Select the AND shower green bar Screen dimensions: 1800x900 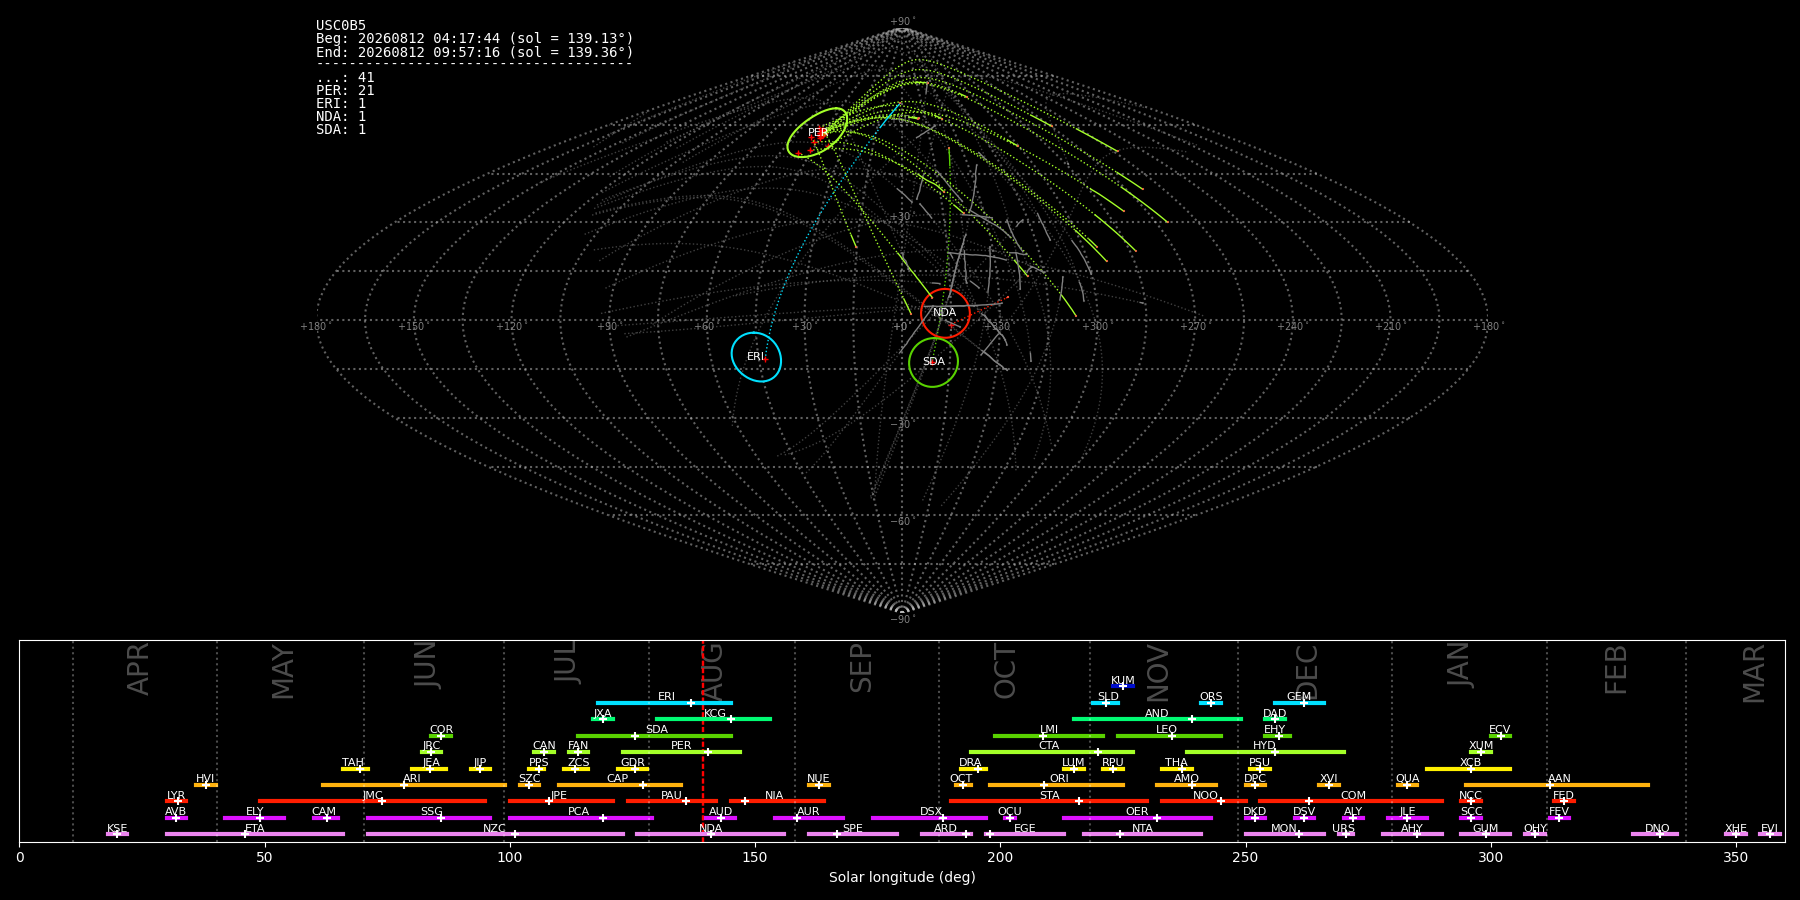pos(1157,719)
